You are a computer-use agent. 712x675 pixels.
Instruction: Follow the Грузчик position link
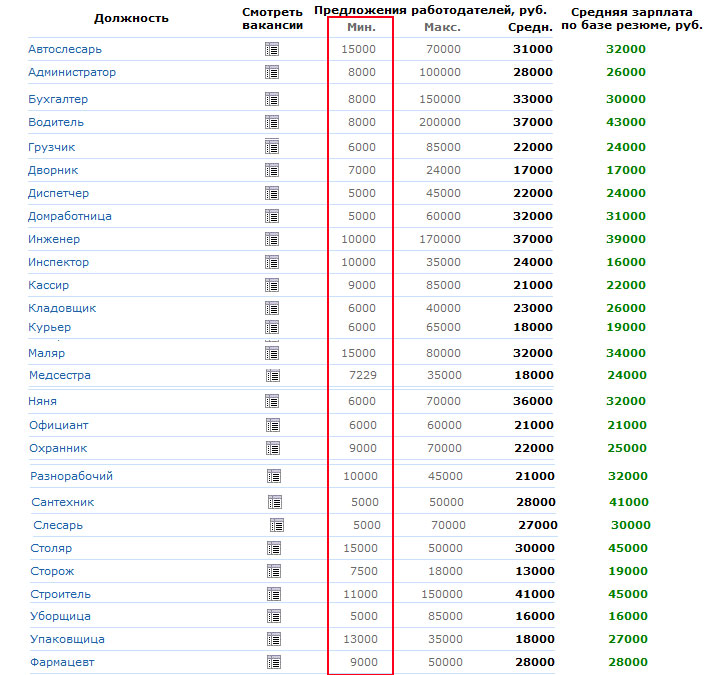pos(52,147)
